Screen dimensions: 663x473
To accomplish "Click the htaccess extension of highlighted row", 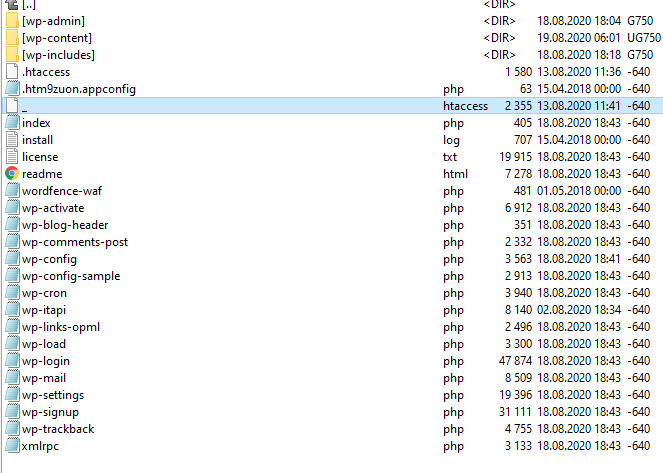I will point(466,106).
